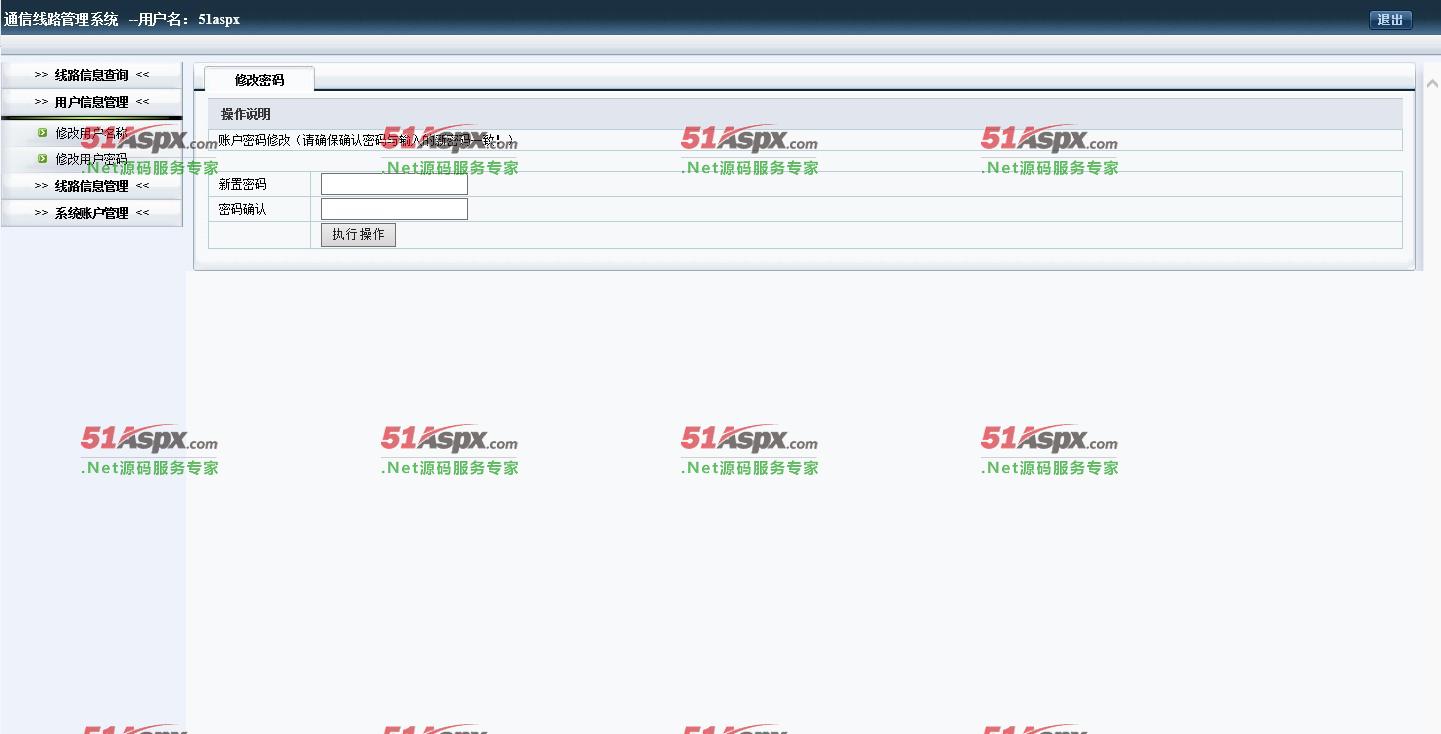Click the 操作说明 heading text
This screenshot has width=1441, height=734.
tap(245, 114)
